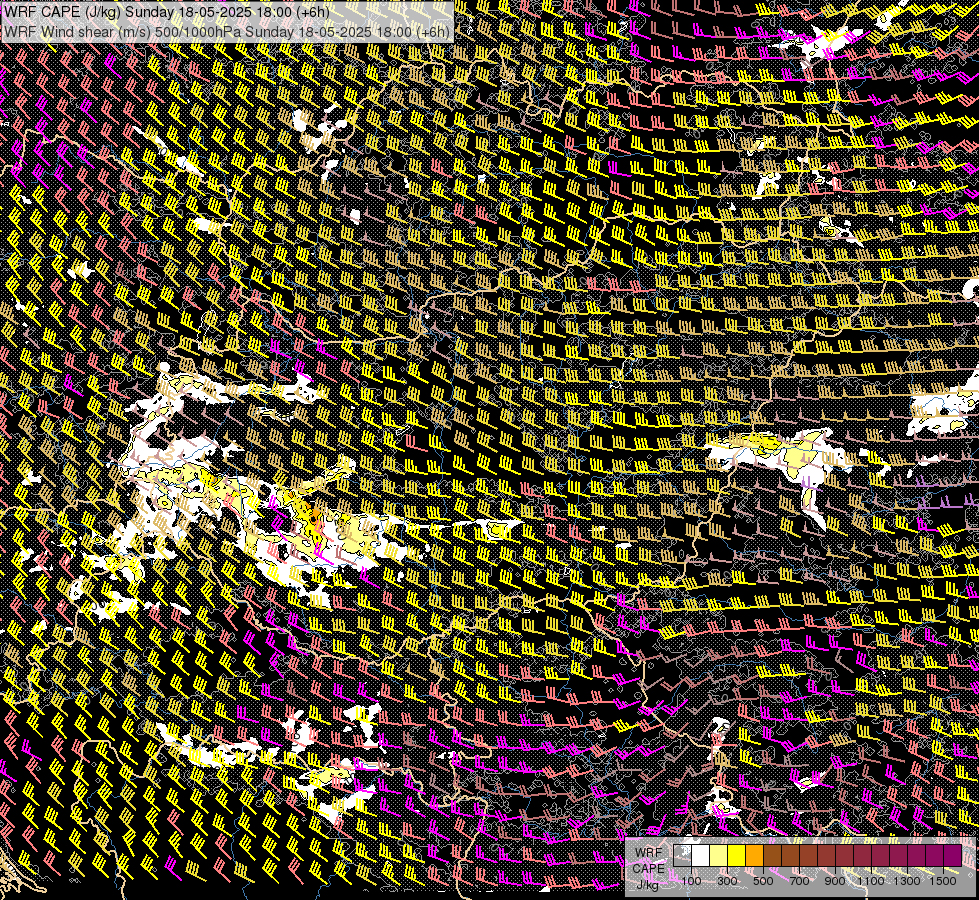
Task: Click the 500 legend value
Action: click(x=763, y=881)
